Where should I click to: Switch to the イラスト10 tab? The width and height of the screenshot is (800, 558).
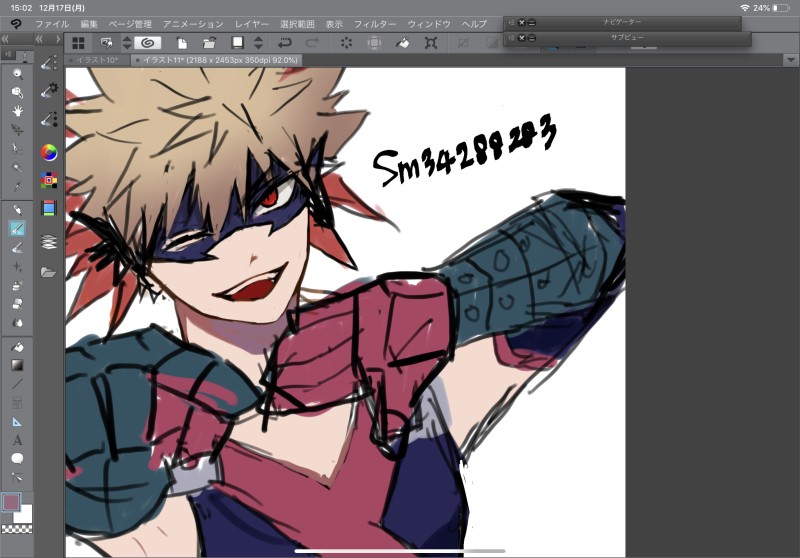tap(97, 60)
